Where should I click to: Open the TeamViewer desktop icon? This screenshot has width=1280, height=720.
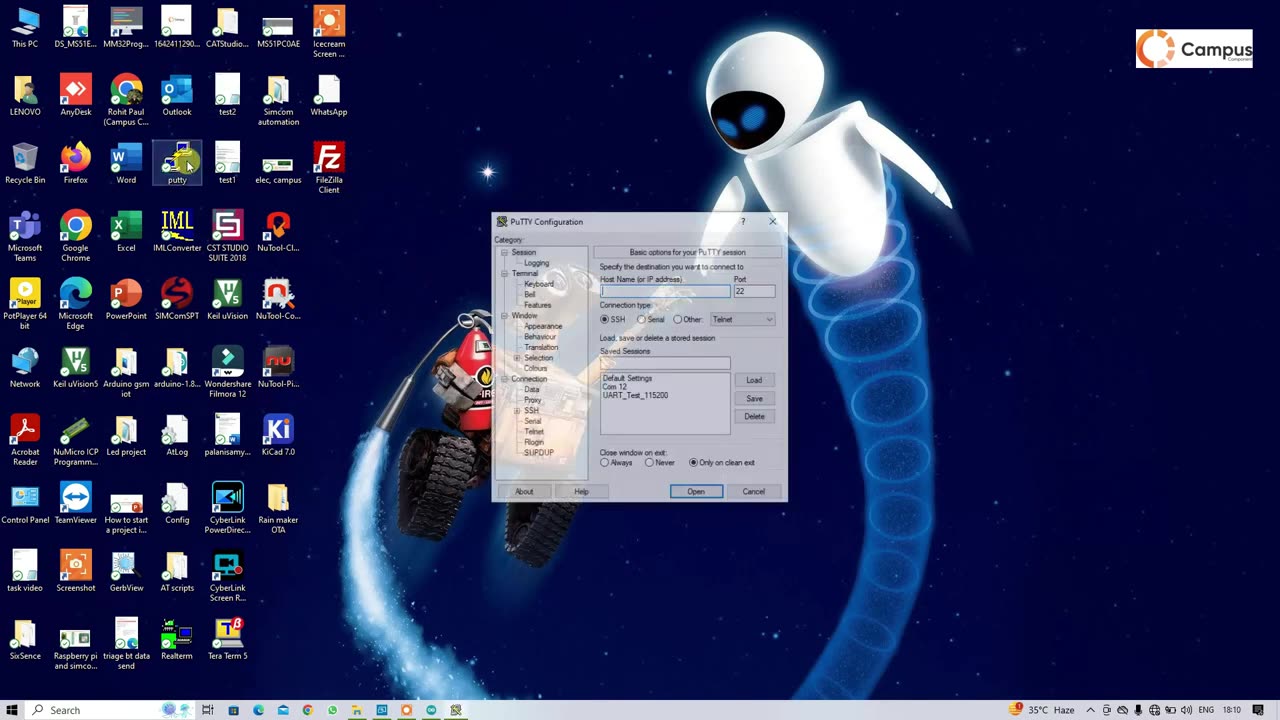point(76,503)
